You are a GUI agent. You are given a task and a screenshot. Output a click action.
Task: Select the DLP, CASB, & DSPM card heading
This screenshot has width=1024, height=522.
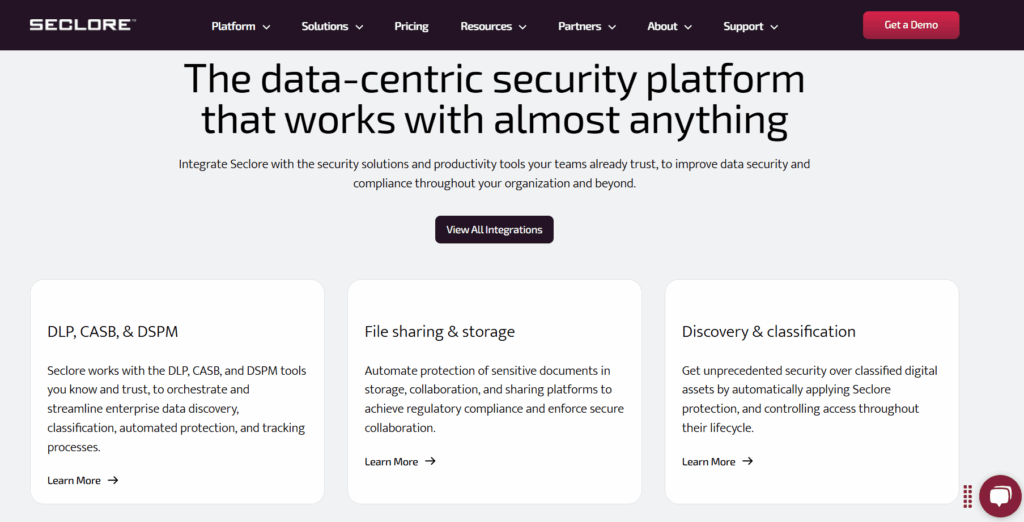pos(113,331)
